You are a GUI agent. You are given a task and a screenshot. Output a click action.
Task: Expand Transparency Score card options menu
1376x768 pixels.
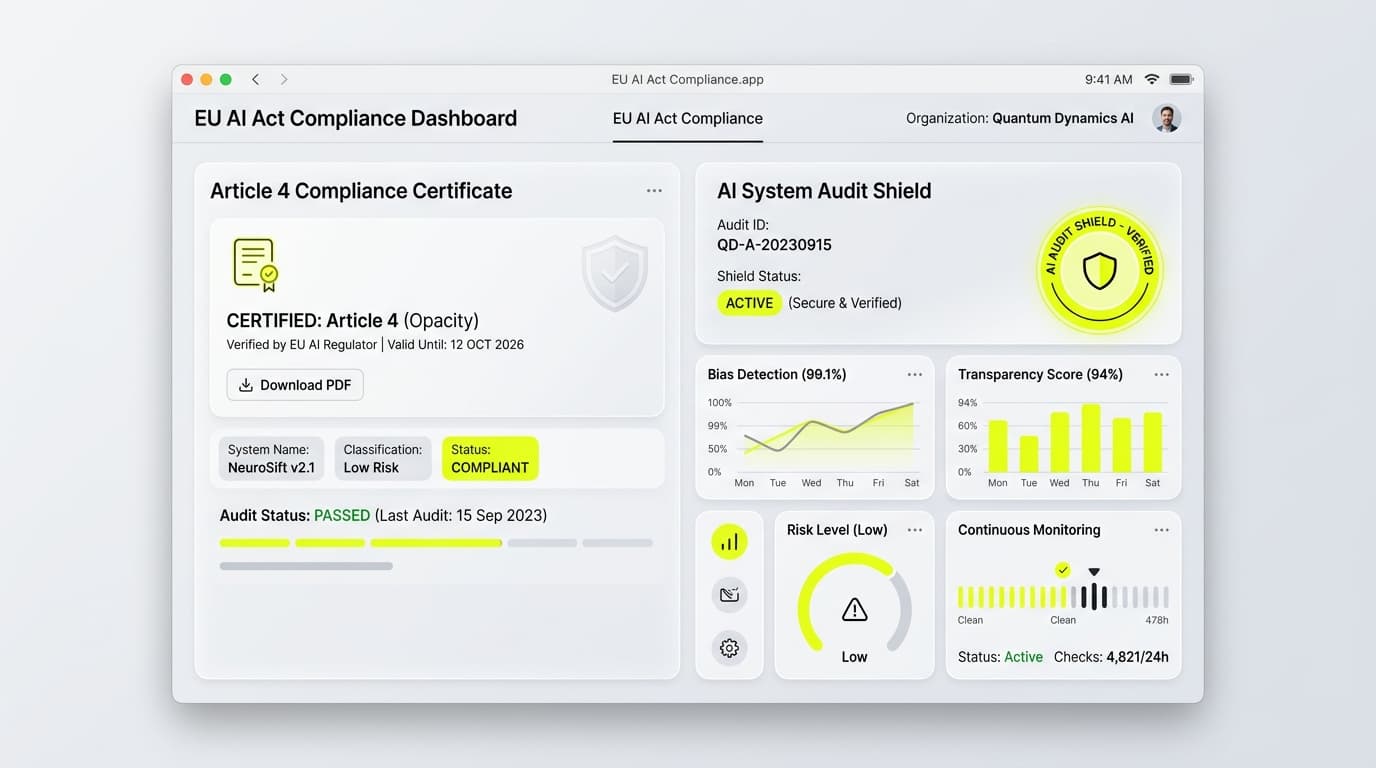[x=1161, y=374]
